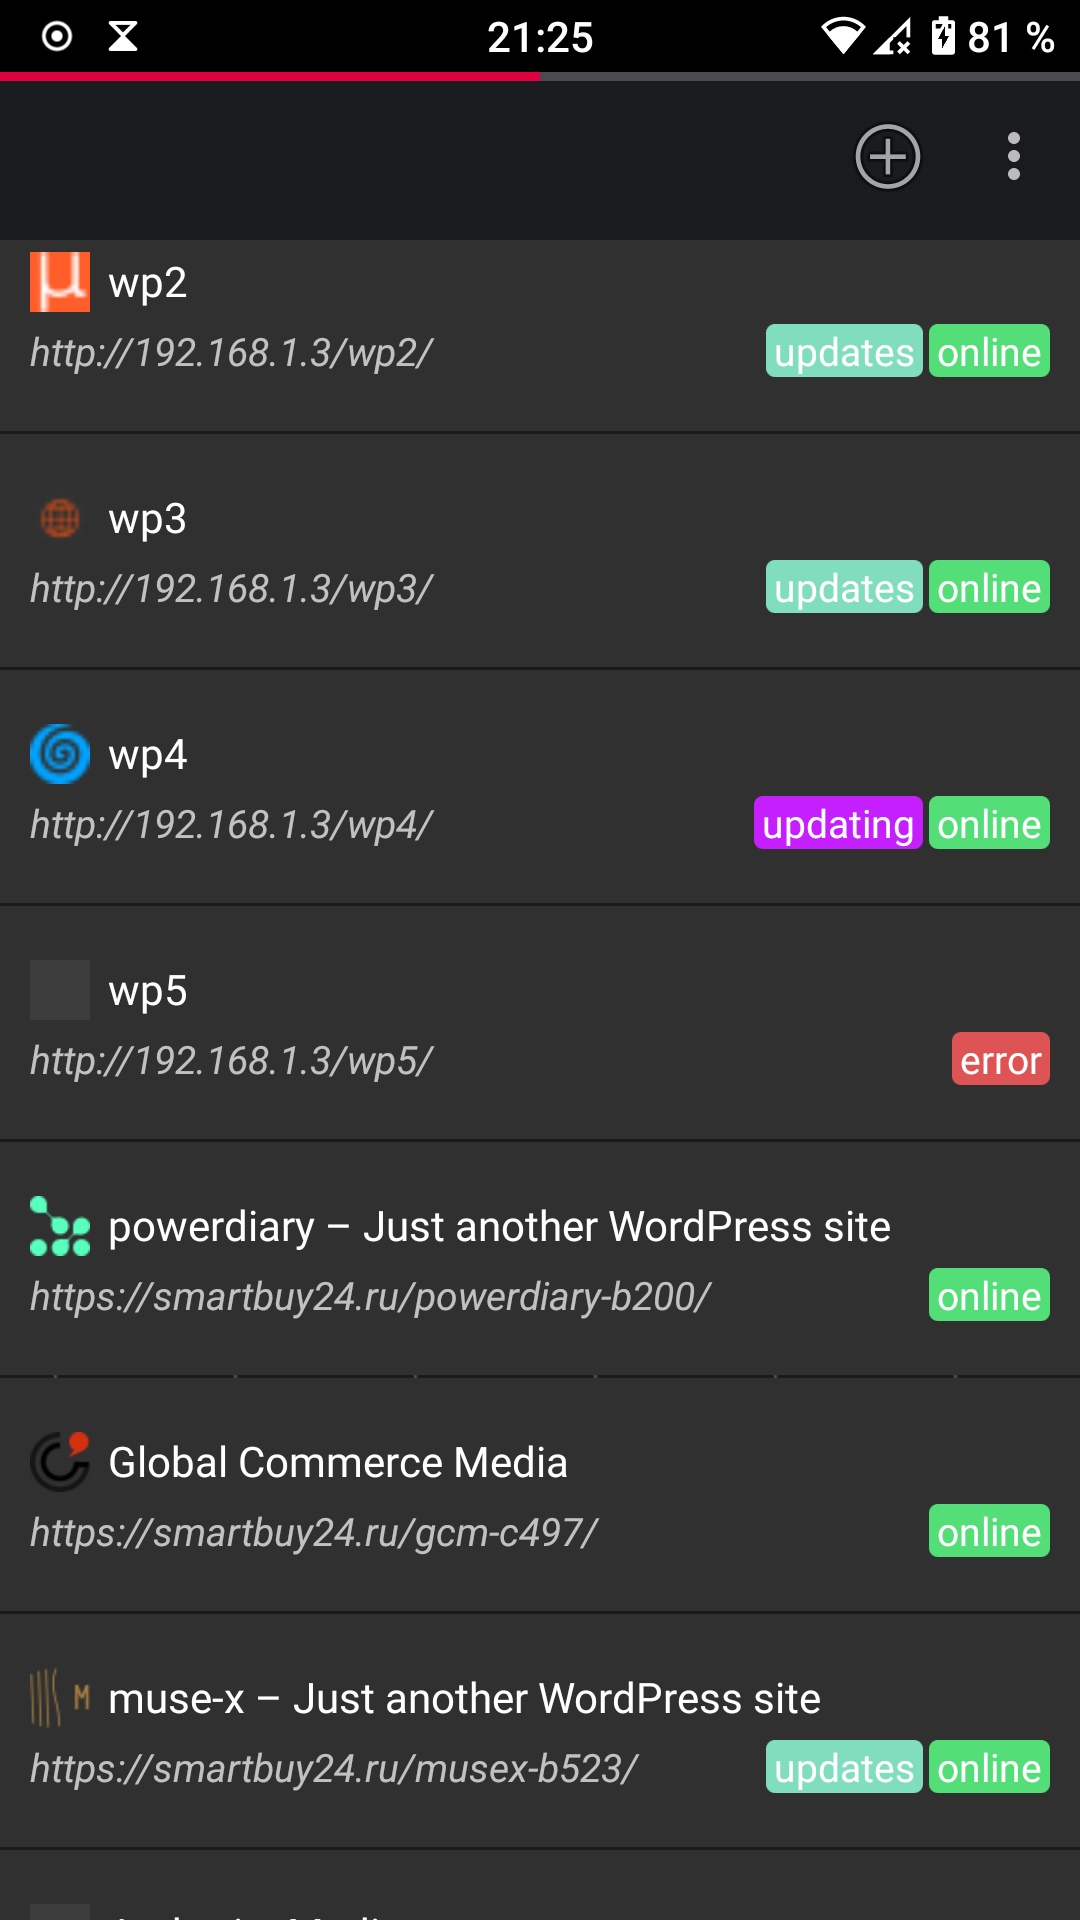
Task: Click the wp5 blank favicon placeholder
Action: click(x=60, y=990)
